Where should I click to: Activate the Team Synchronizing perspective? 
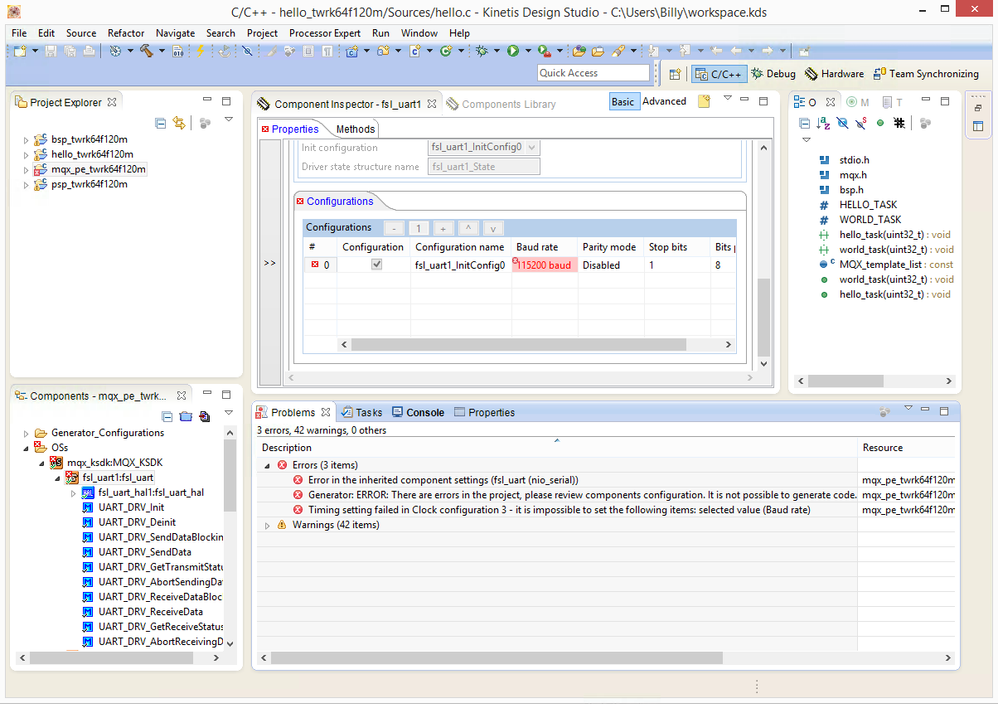pos(926,74)
